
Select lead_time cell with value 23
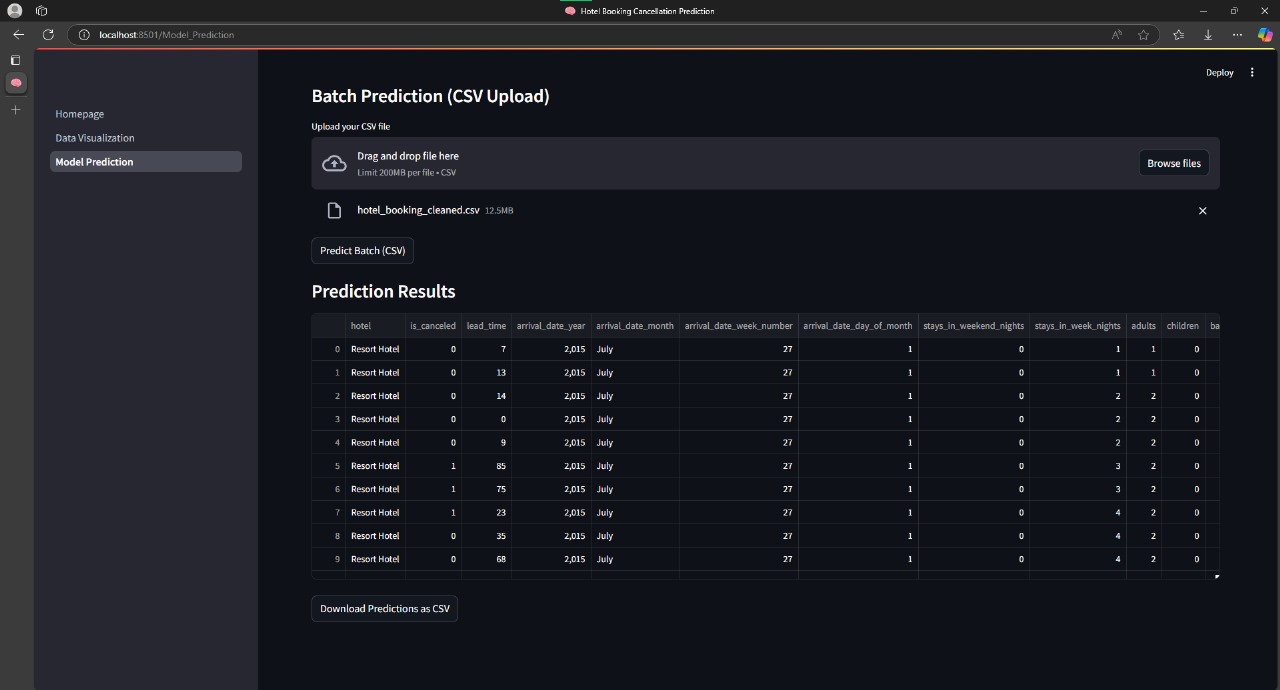tap(486, 512)
